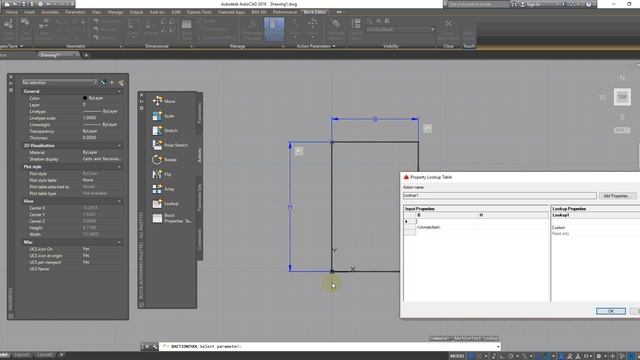Viewport: 640px width, 360px height.
Task: Click the lookup grip beside B parameter
Action: [x=427, y=129]
